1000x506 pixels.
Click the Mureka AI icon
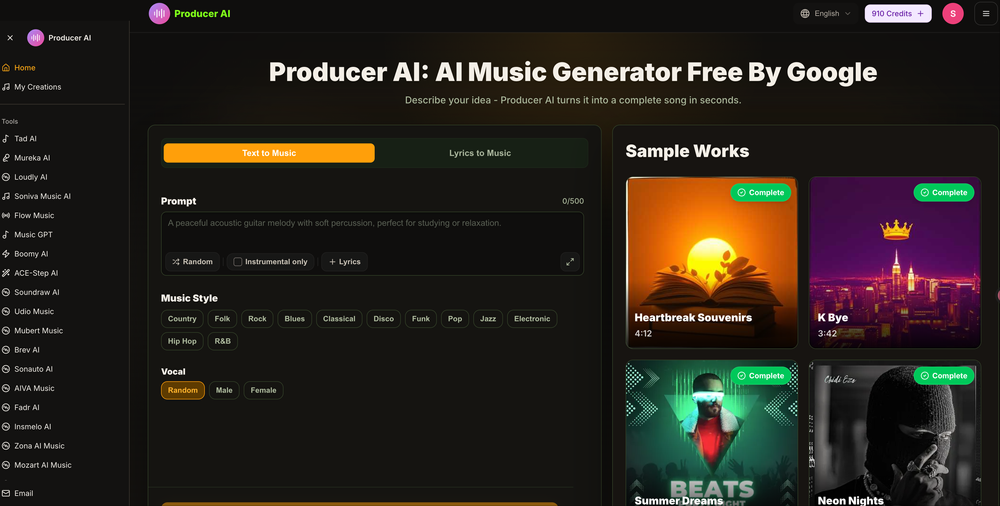click(6, 158)
